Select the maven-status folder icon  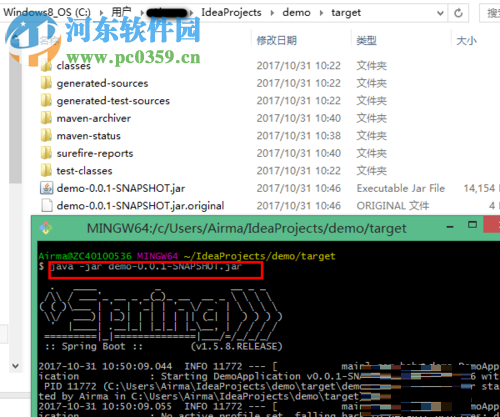coord(46,136)
